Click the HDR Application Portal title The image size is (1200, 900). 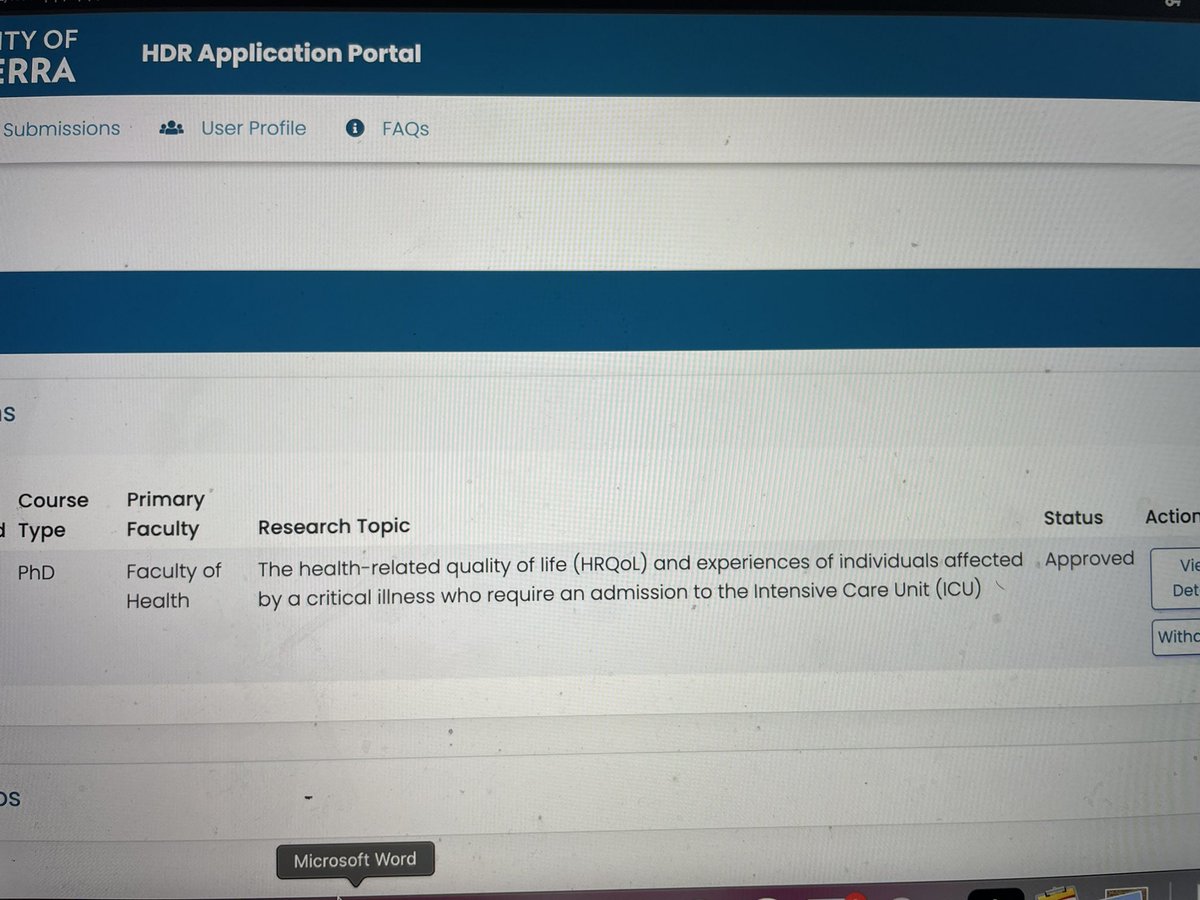pyautogui.click(x=281, y=54)
